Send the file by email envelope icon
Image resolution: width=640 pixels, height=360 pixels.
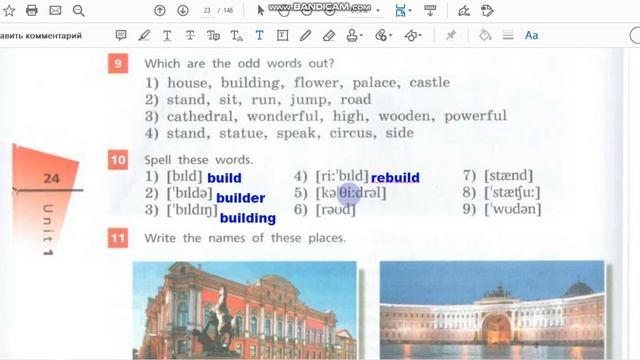point(55,11)
